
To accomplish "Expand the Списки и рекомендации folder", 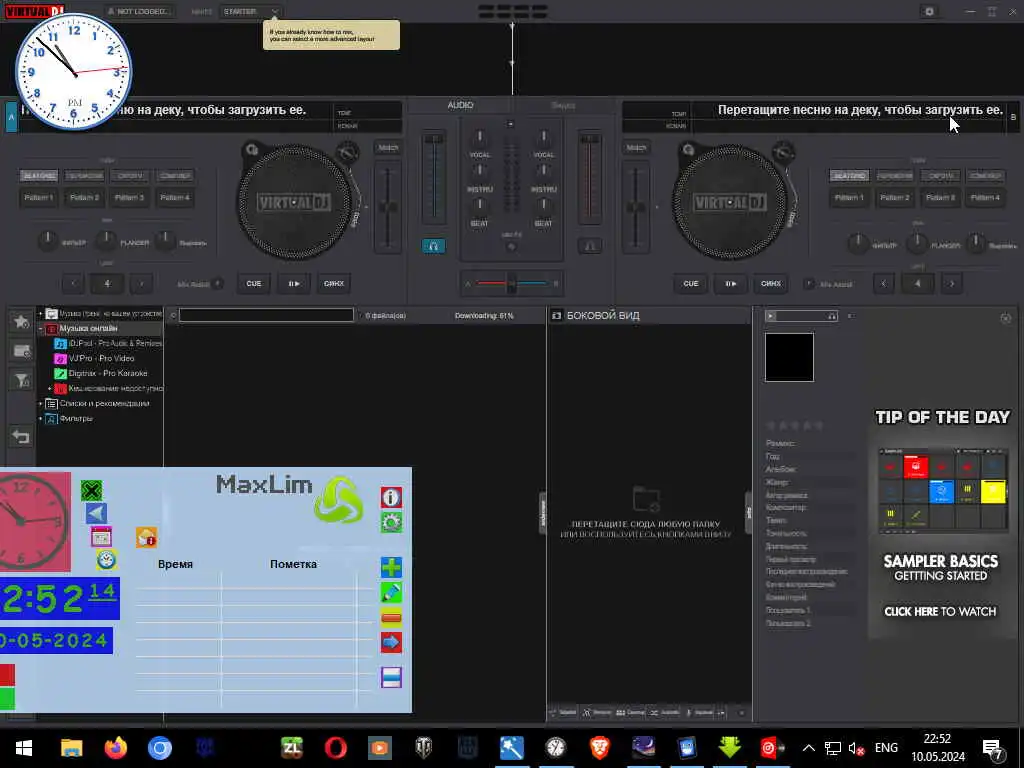I will (x=41, y=404).
